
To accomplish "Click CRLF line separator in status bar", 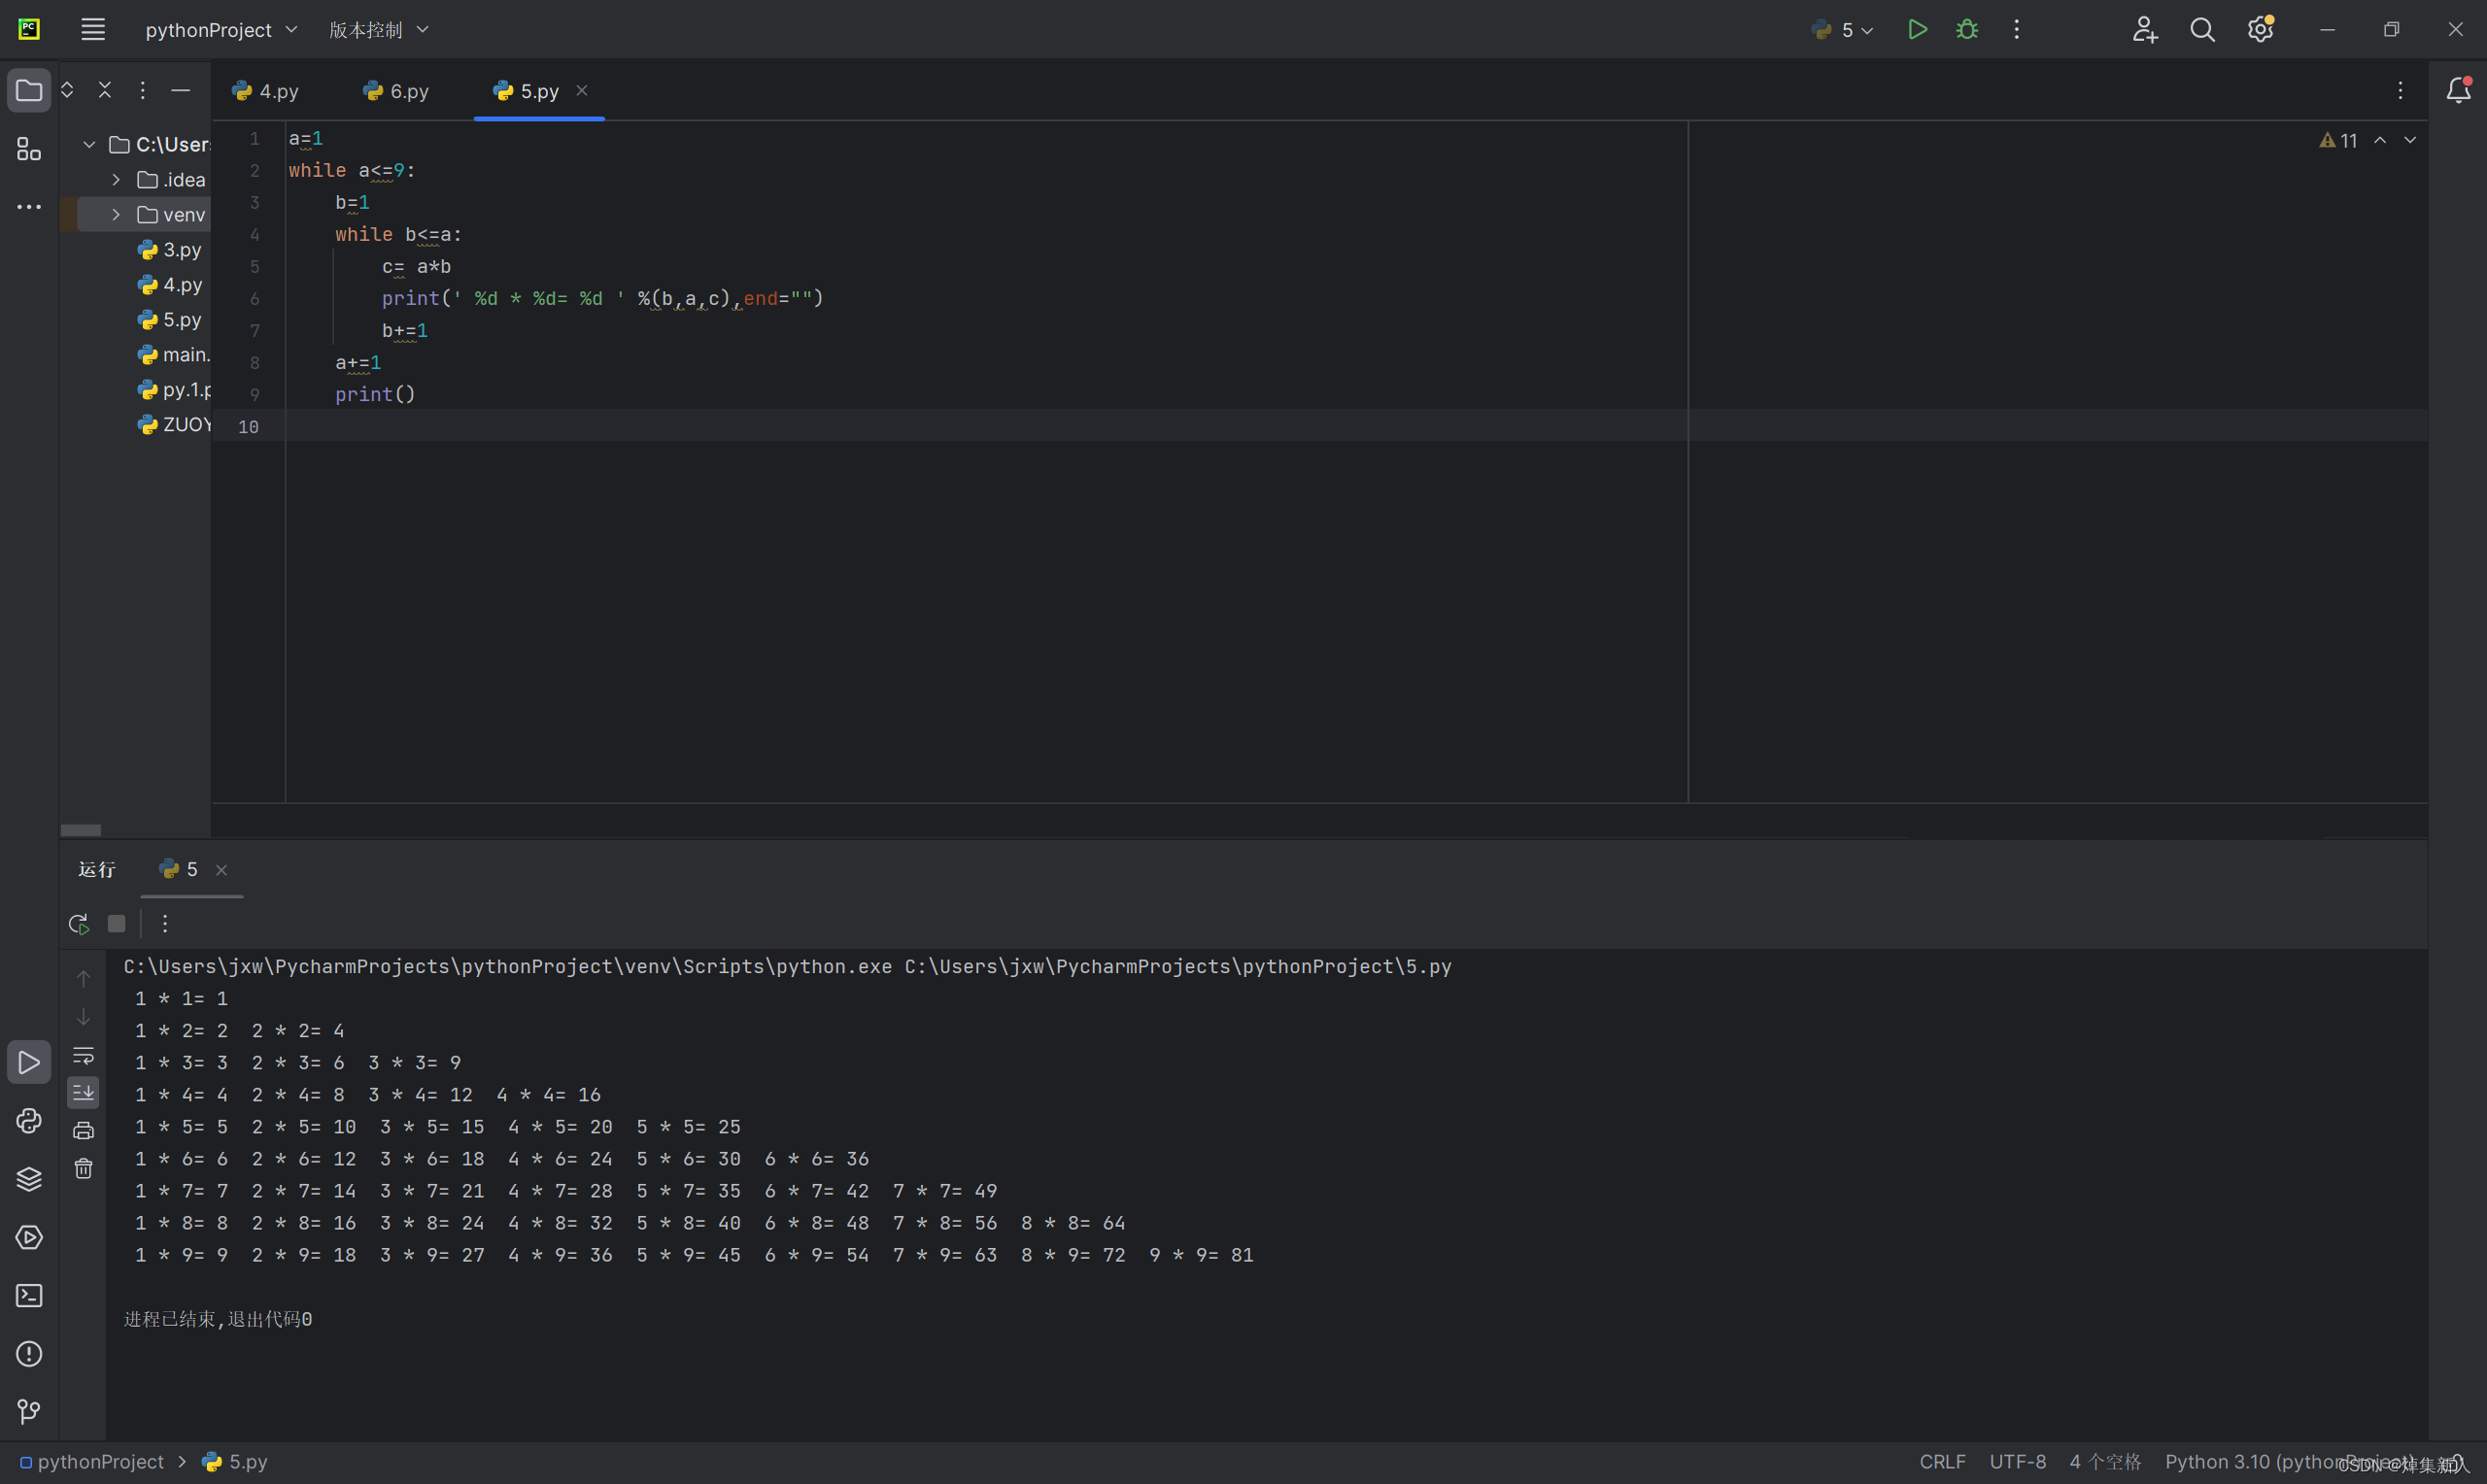I will [1941, 1461].
